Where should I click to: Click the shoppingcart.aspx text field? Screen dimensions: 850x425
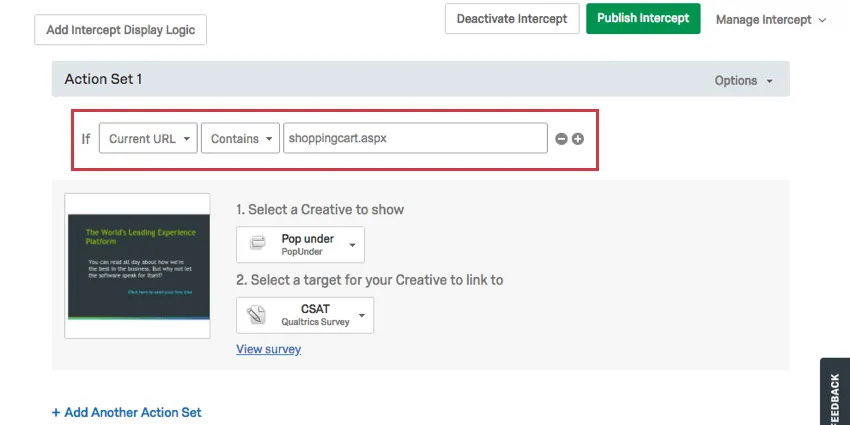coord(415,139)
